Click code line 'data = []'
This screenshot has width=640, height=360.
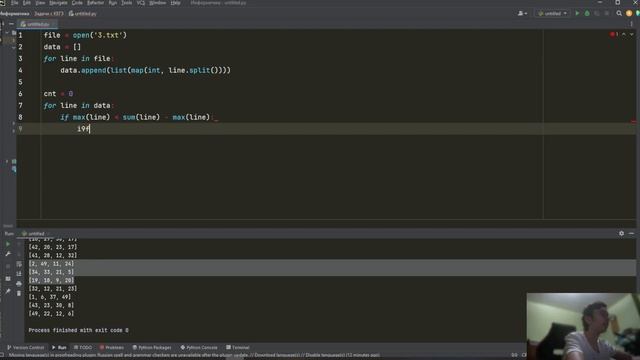click(x=62, y=47)
